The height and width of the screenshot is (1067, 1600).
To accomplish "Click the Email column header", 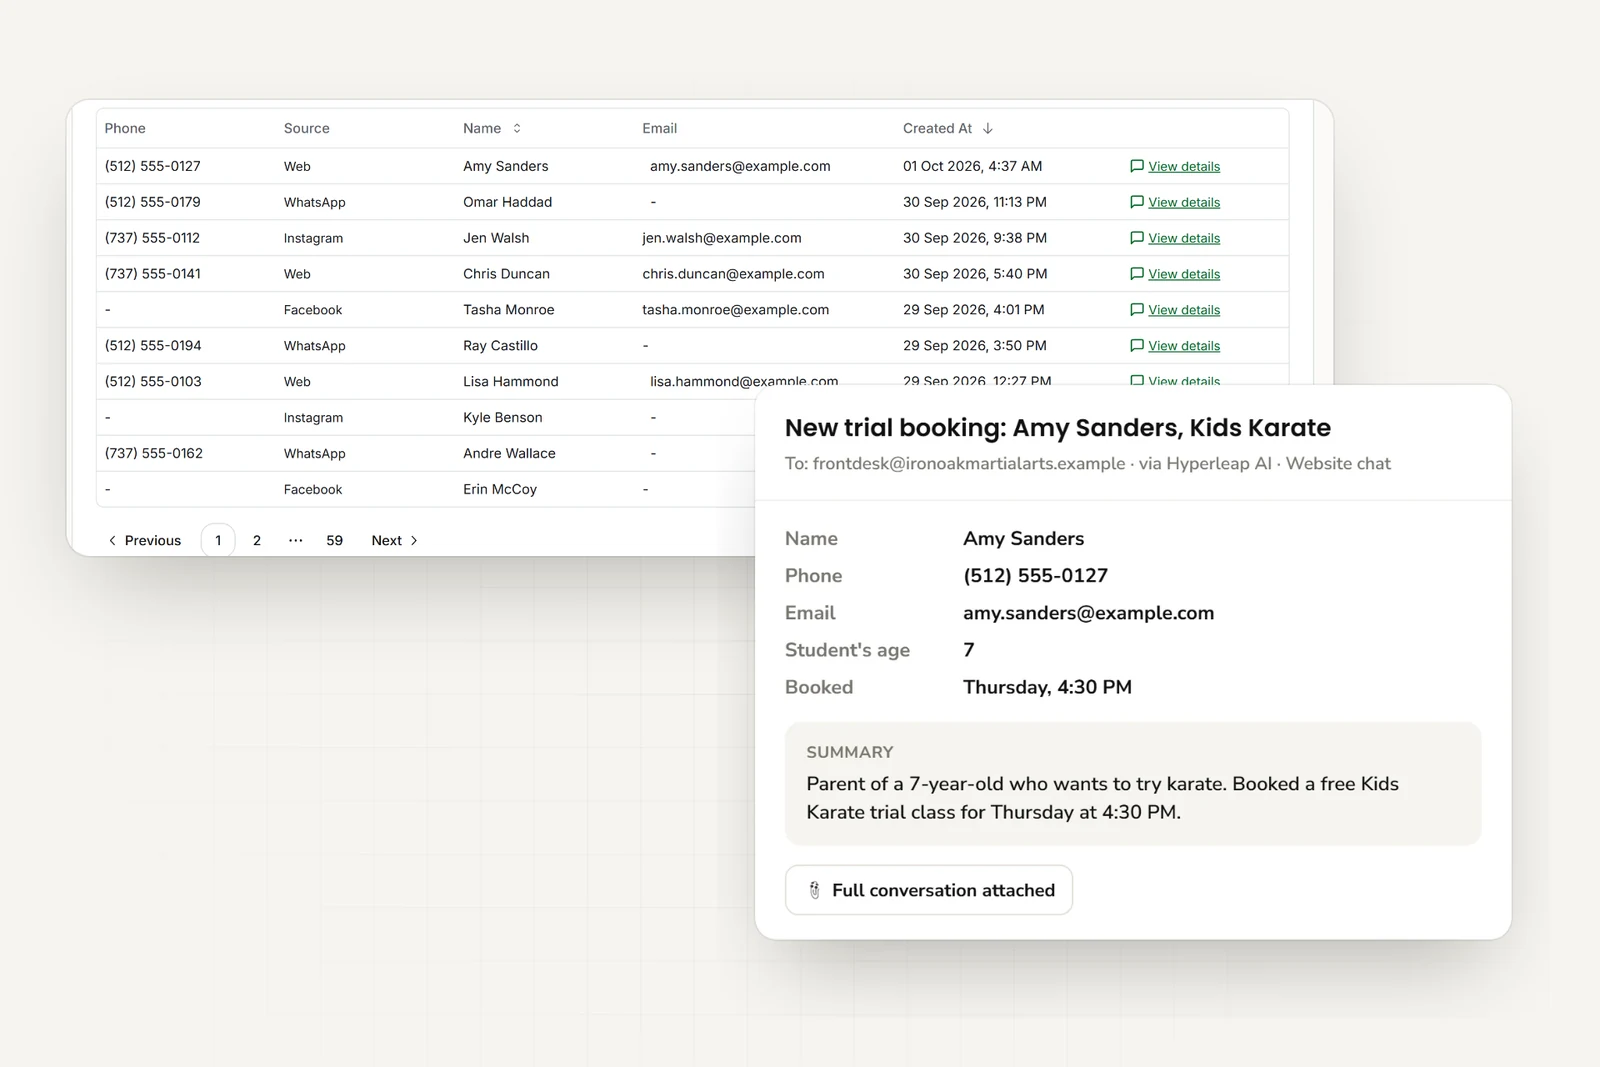I will (x=660, y=128).
